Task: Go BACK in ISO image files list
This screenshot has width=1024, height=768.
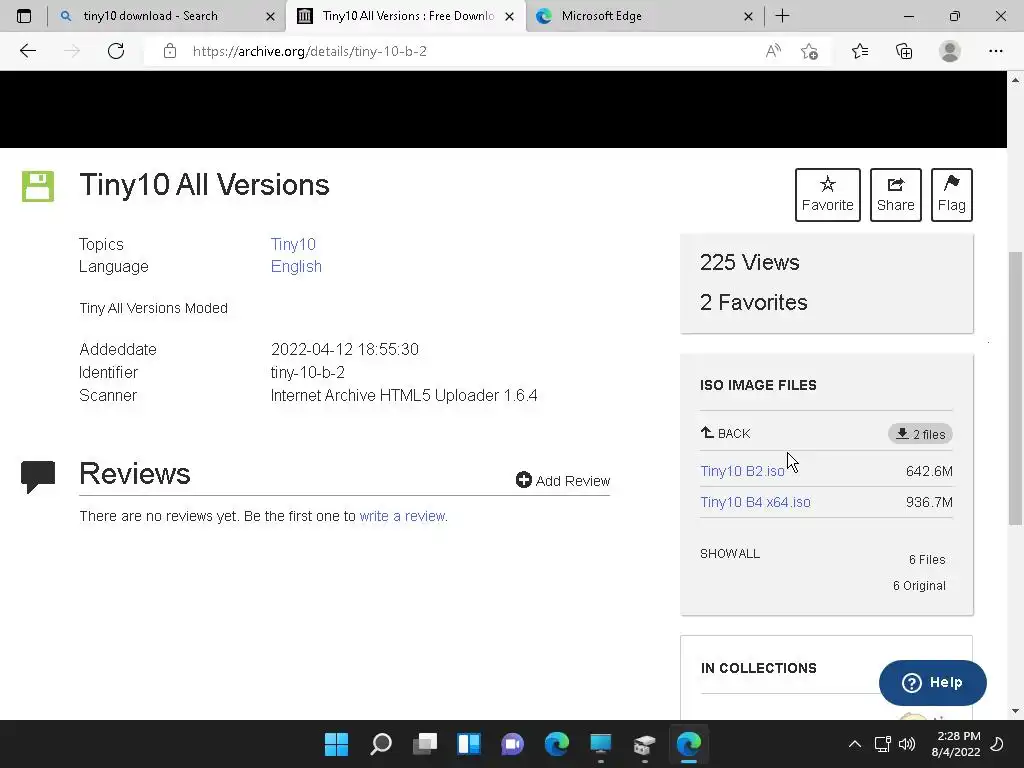Action: click(x=726, y=433)
